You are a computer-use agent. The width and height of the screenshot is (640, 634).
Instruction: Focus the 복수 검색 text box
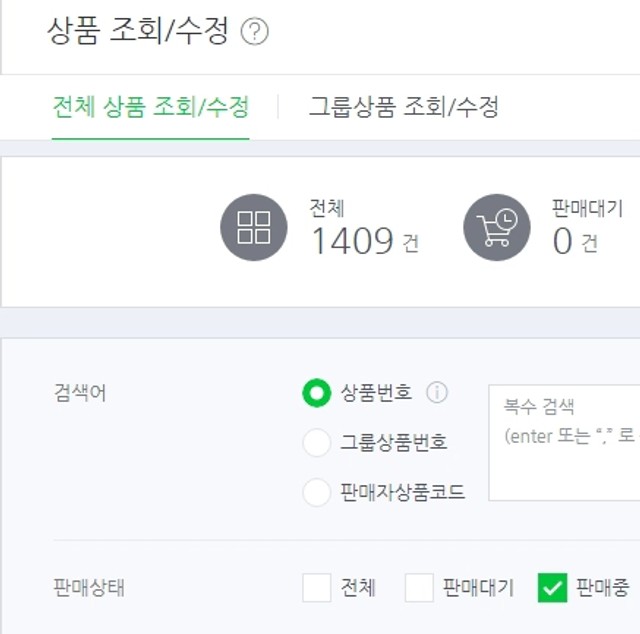(564, 443)
